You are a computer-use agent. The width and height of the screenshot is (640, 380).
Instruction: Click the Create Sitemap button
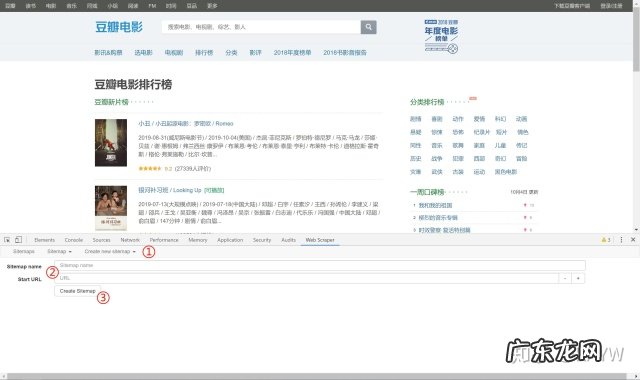click(78, 291)
